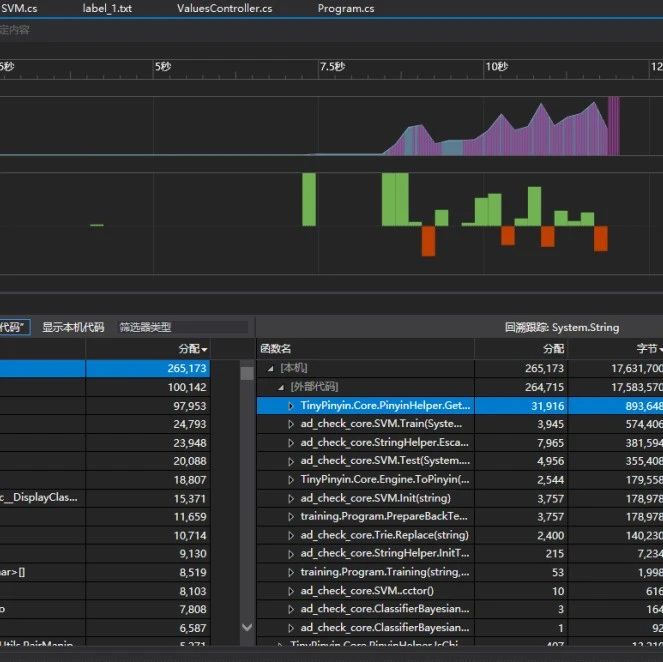Expand the ad_check_core.SVM.Init(string) row
663x662 pixels.
(291, 498)
